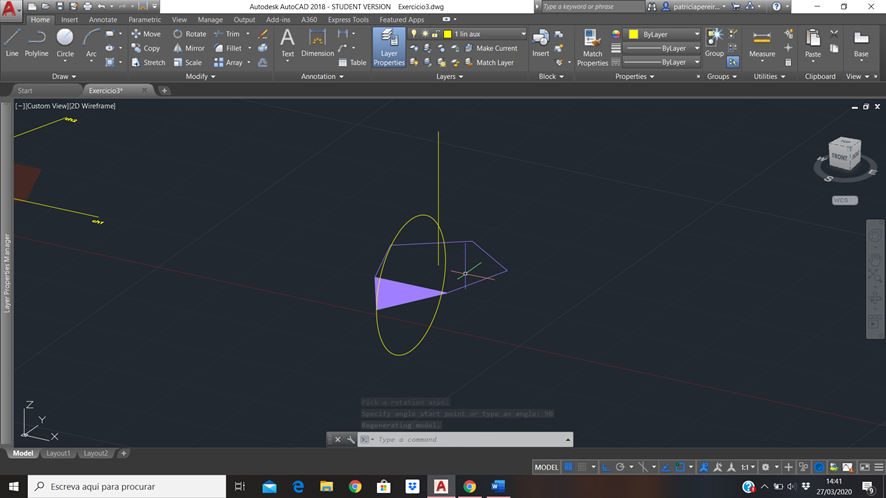
Task: Click the Insert block tool
Action: pyautogui.click(x=540, y=43)
